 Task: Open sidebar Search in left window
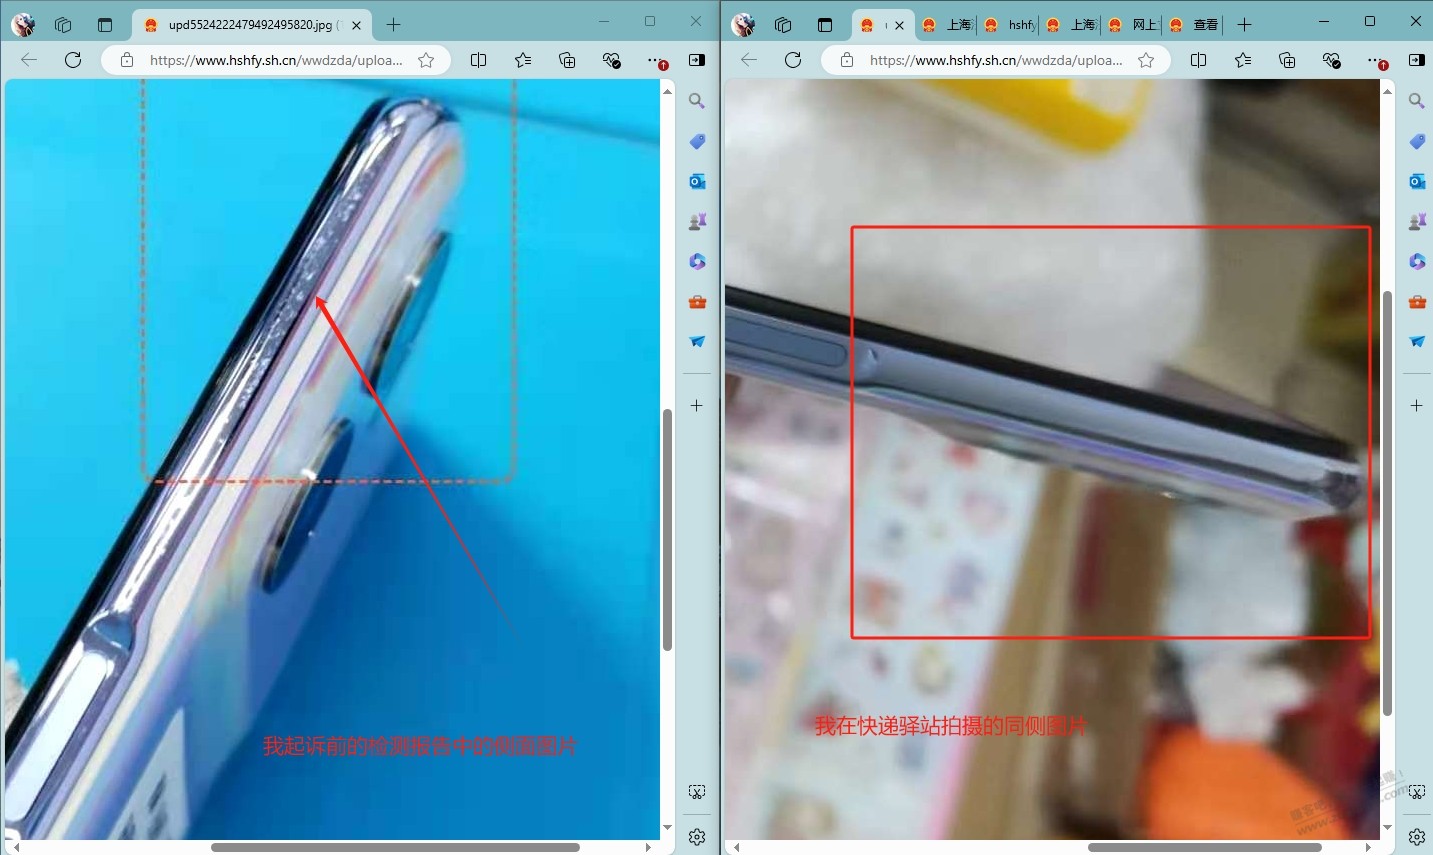(697, 101)
